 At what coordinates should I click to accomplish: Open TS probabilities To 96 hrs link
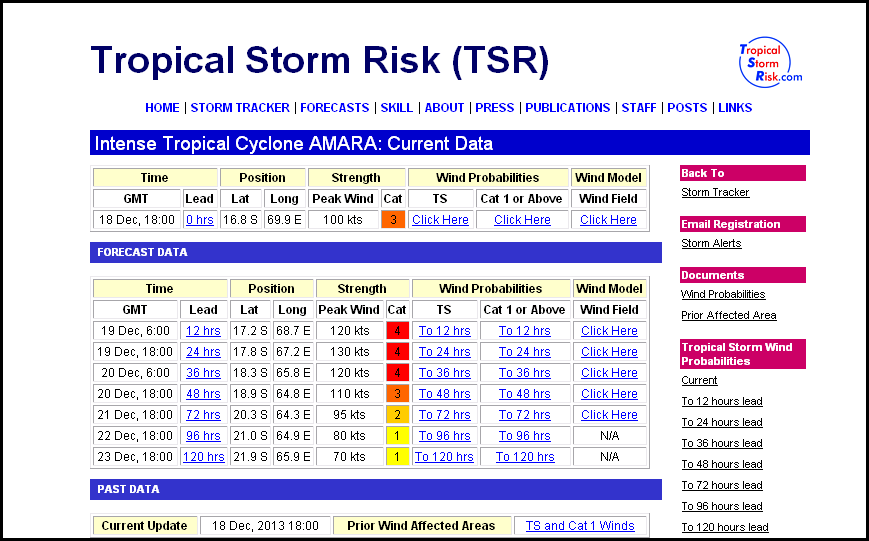coord(444,436)
